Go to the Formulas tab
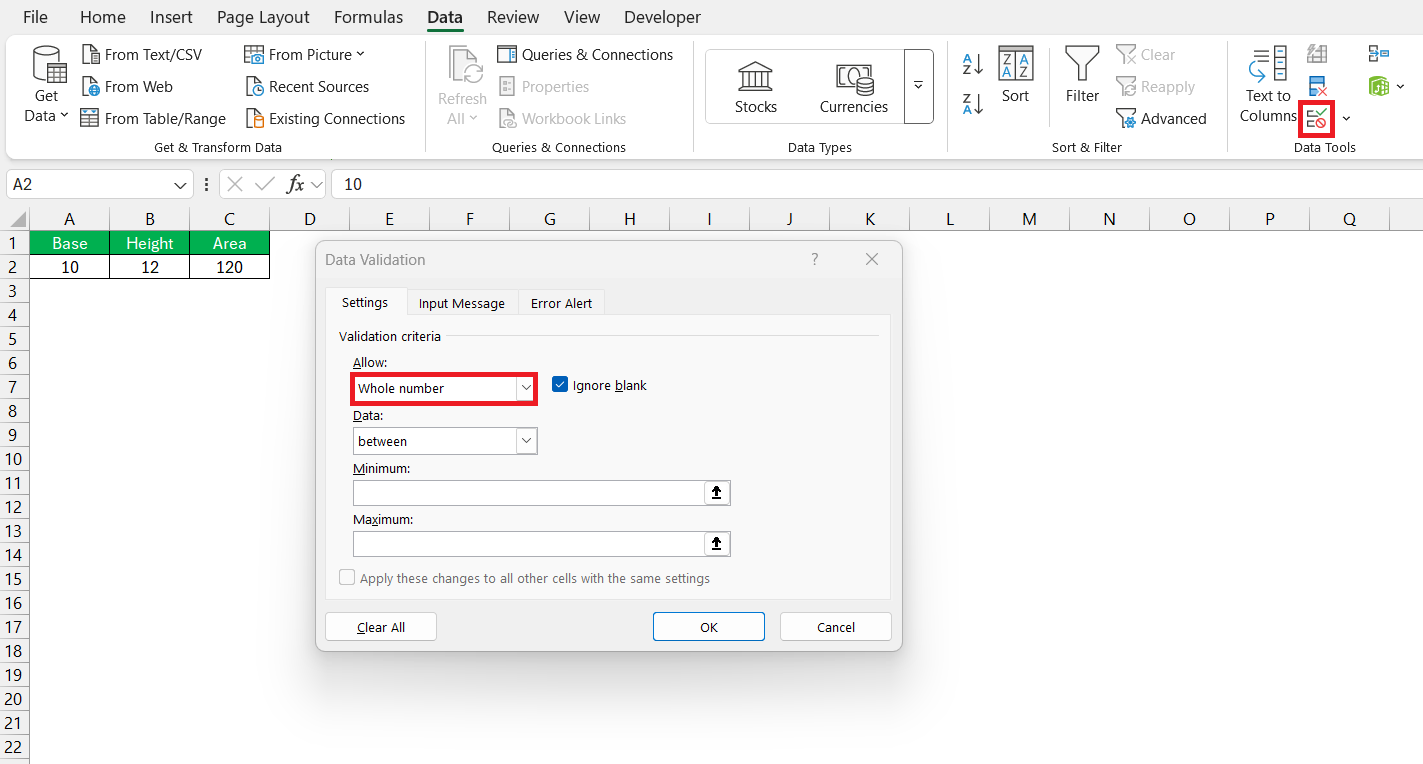The image size is (1423, 764). coord(369,17)
